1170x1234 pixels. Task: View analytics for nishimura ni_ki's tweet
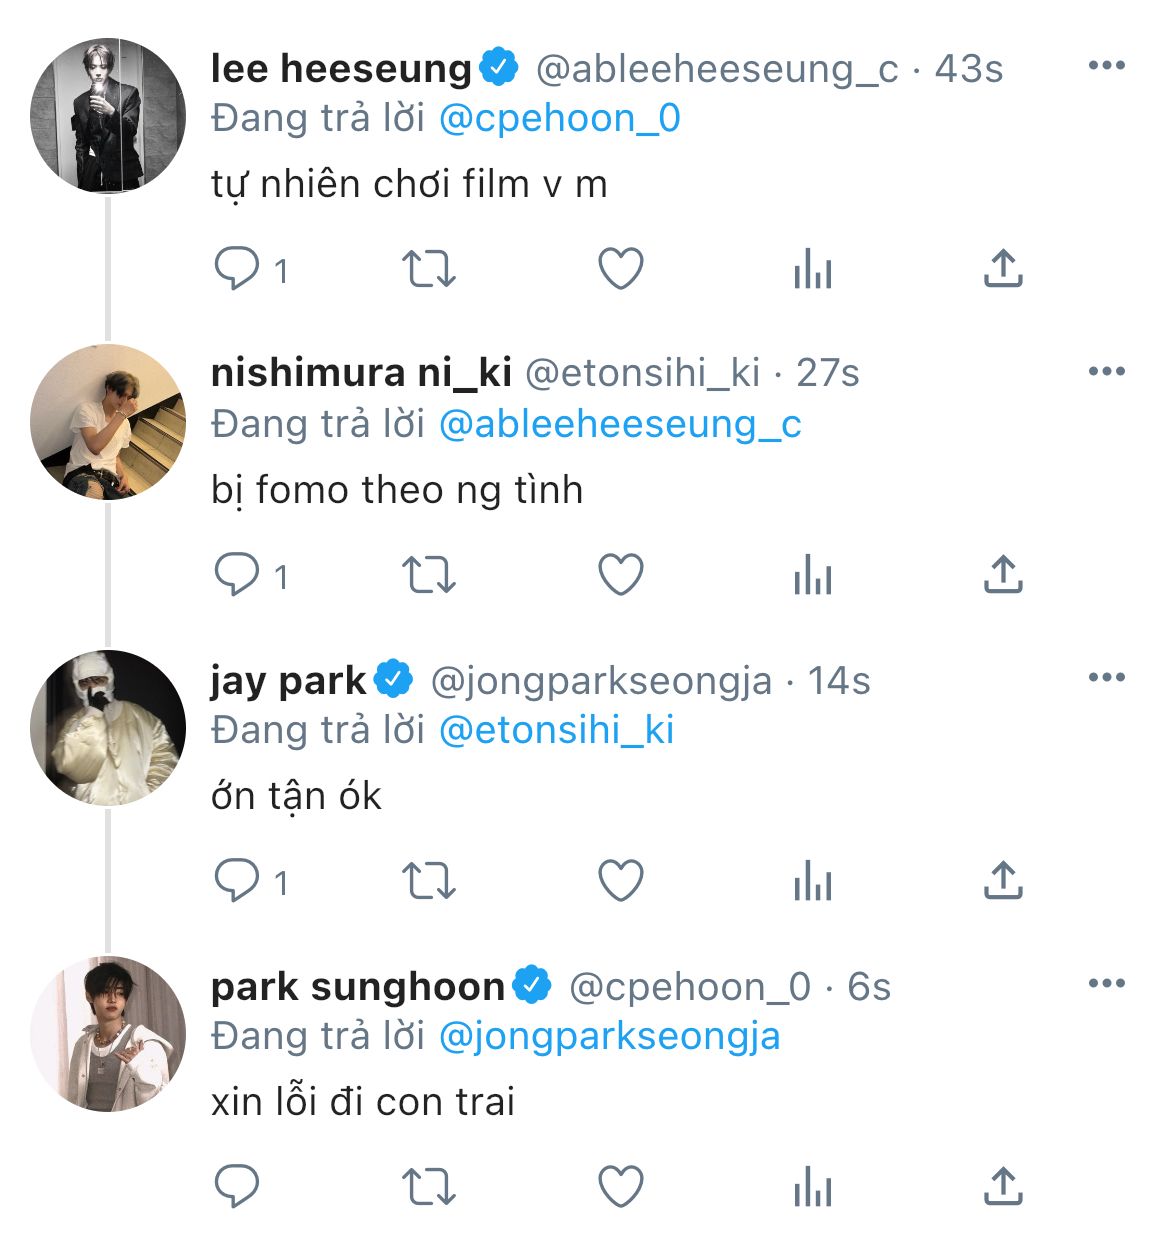pos(812,575)
